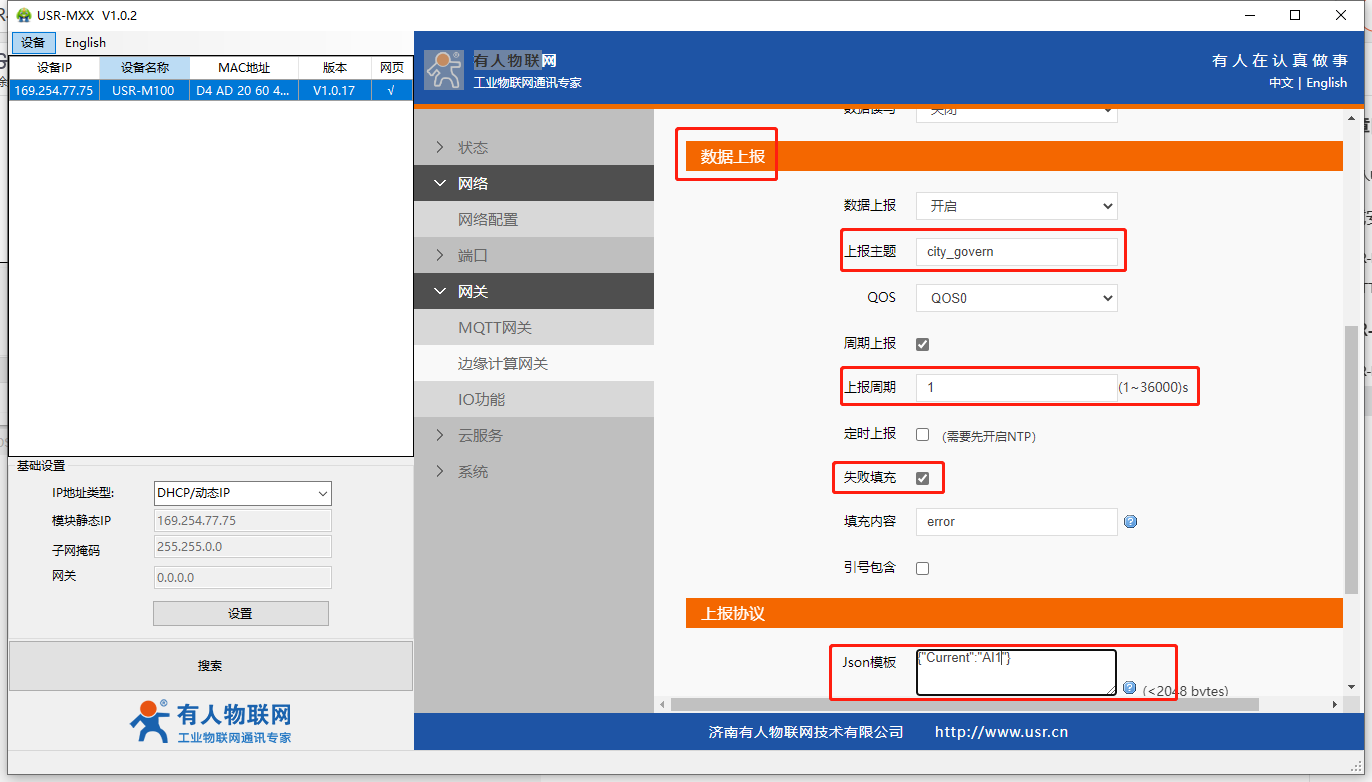Click the √ 网页 cell of USR-M100
This screenshot has height=782, width=1372.
point(391,90)
